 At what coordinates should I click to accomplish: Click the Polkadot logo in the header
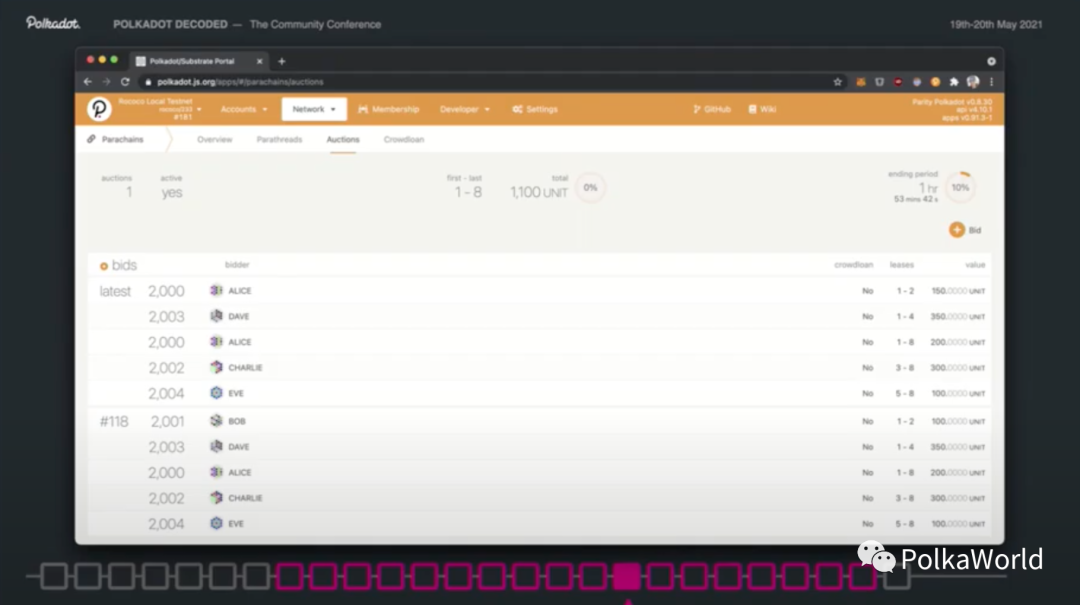click(x=99, y=109)
